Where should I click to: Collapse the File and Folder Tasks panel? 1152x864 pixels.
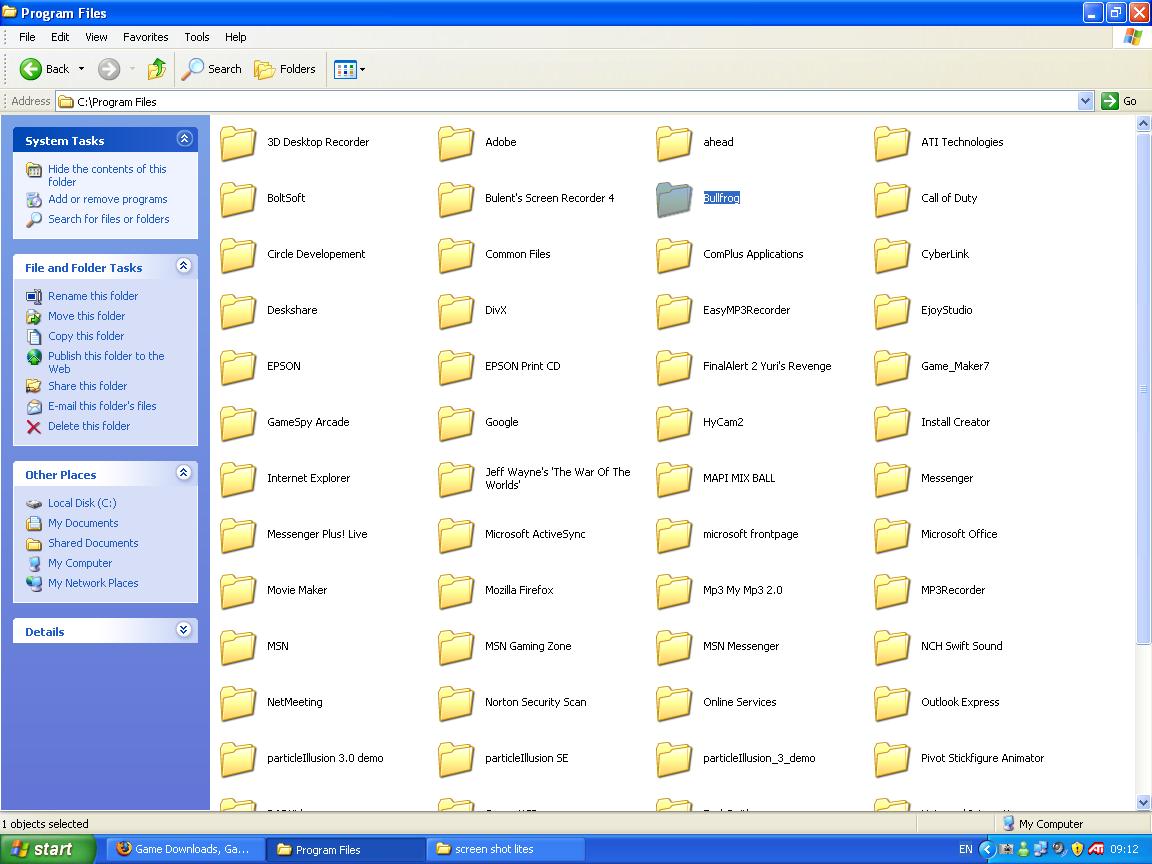click(x=184, y=267)
